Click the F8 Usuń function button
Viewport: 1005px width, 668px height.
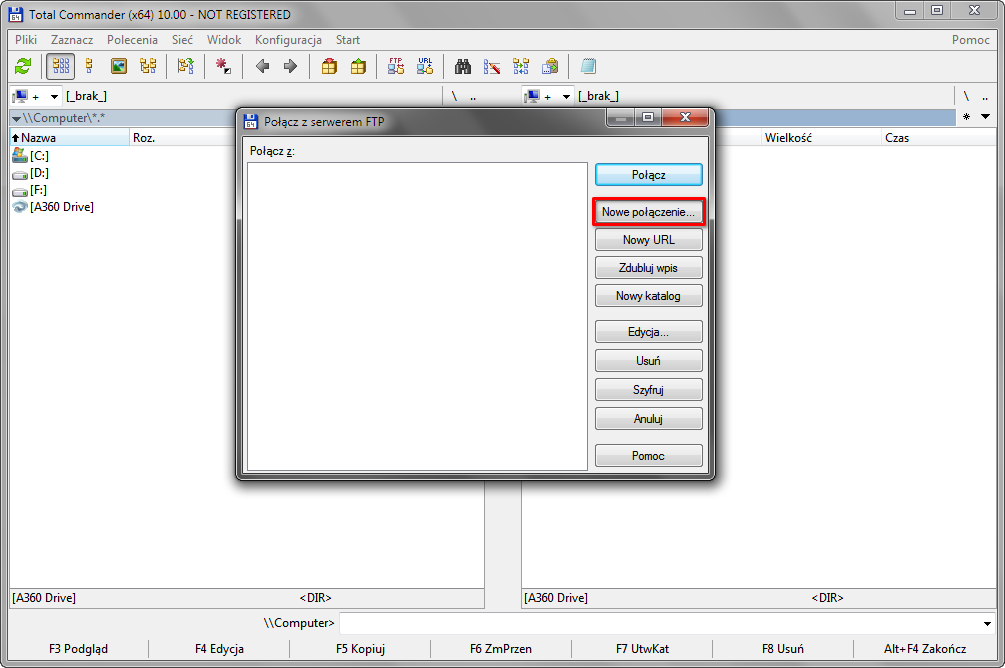783,649
